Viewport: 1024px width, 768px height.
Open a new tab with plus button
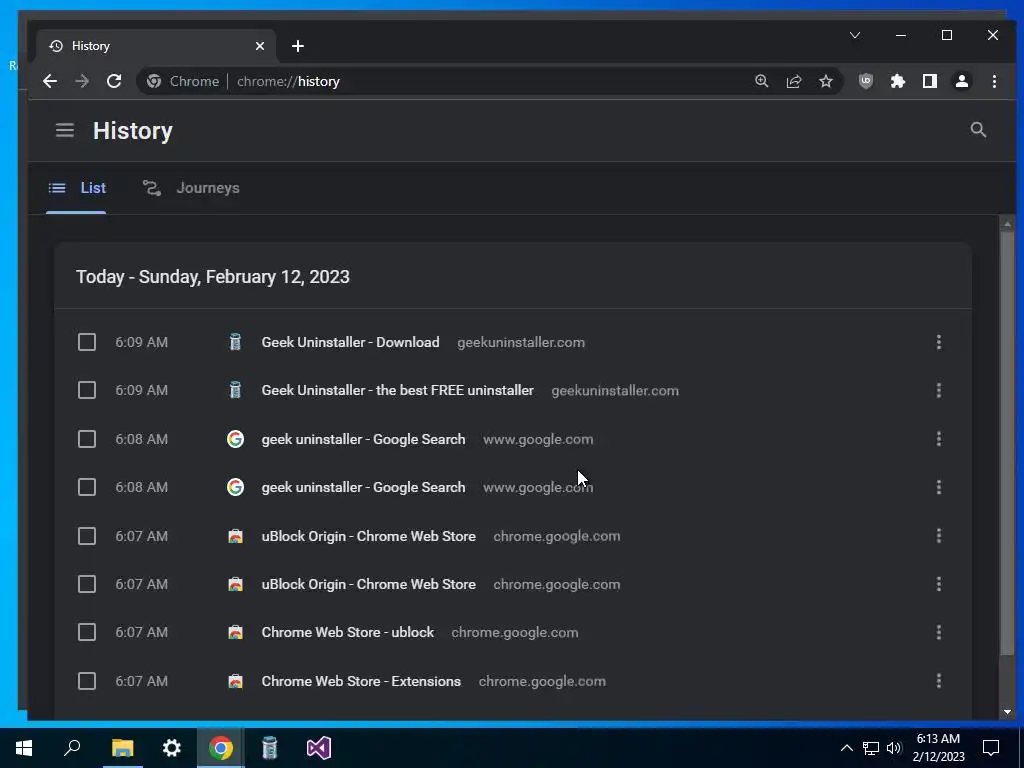[298, 46]
